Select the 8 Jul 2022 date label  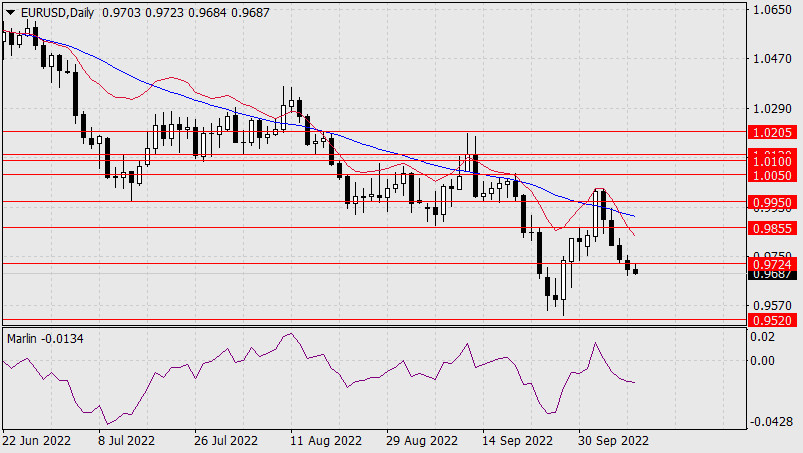(126, 441)
